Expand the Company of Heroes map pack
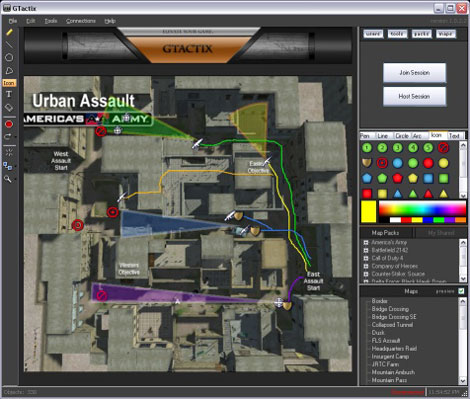 click(366, 266)
